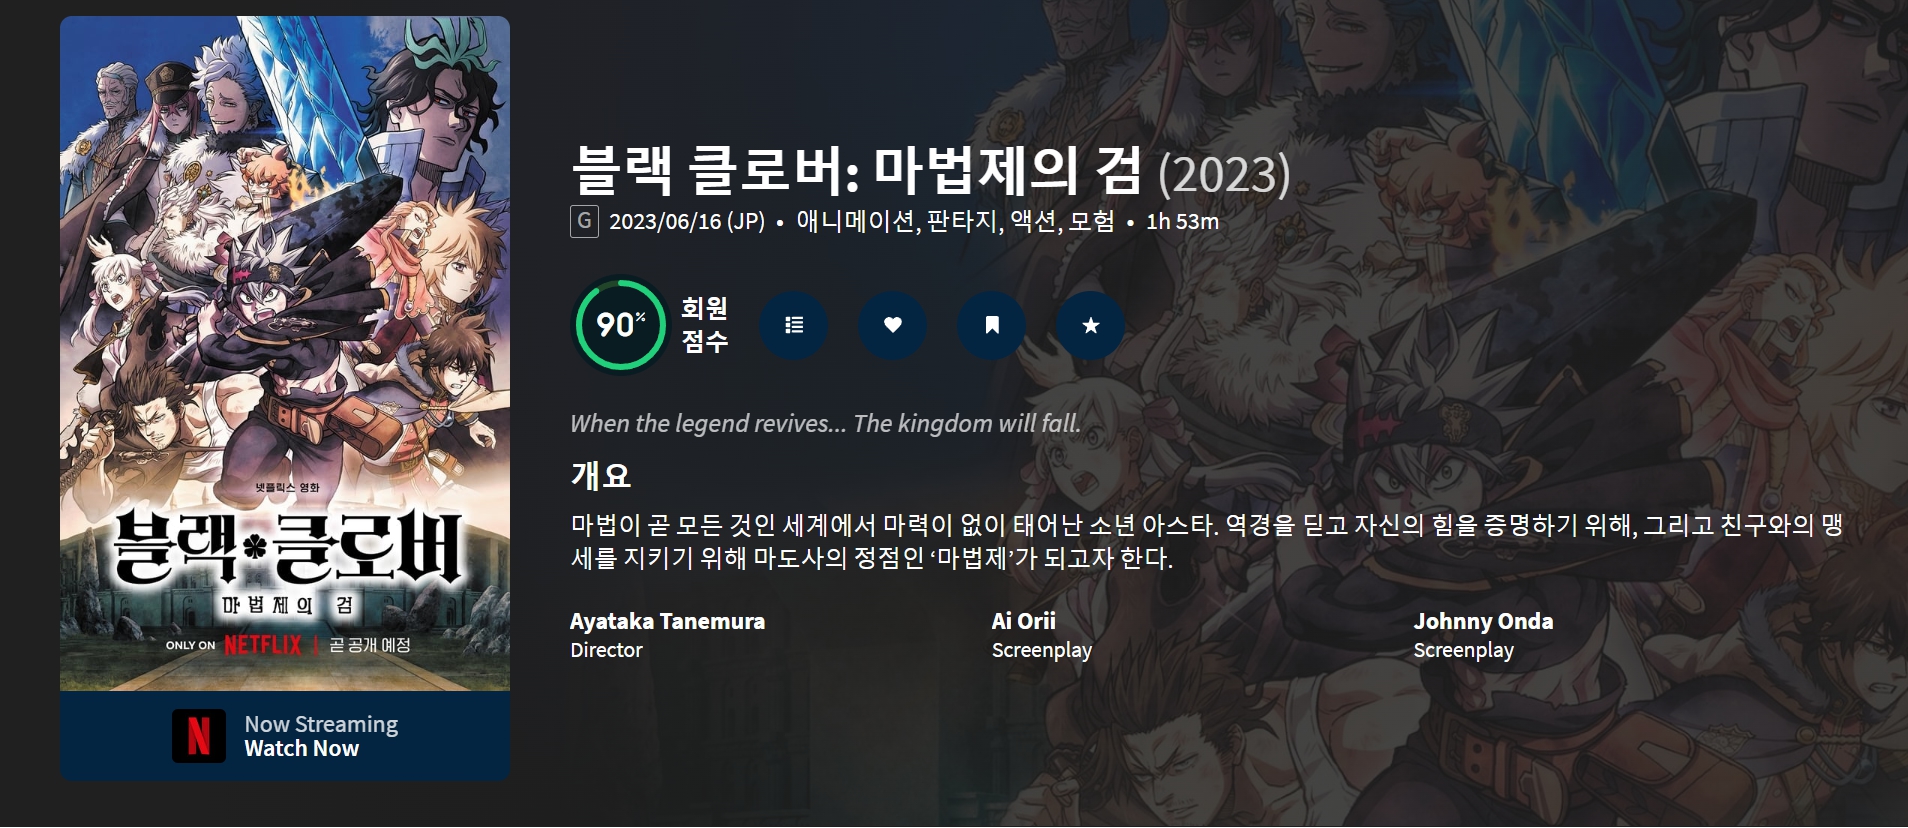Click the 회원 점수 label
Viewport: 1908px width, 828px height.
coord(705,325)
